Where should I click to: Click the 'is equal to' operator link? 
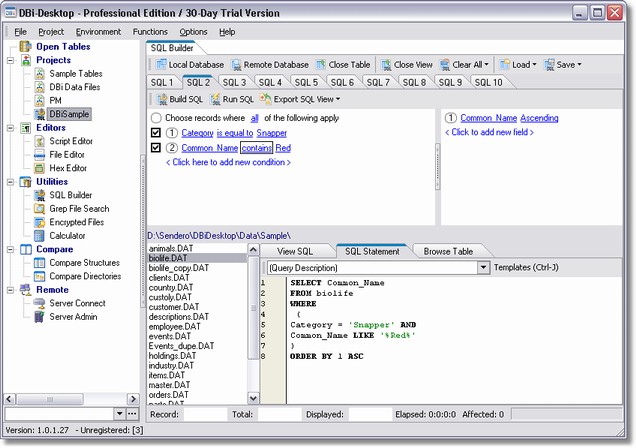pos(235,133)
